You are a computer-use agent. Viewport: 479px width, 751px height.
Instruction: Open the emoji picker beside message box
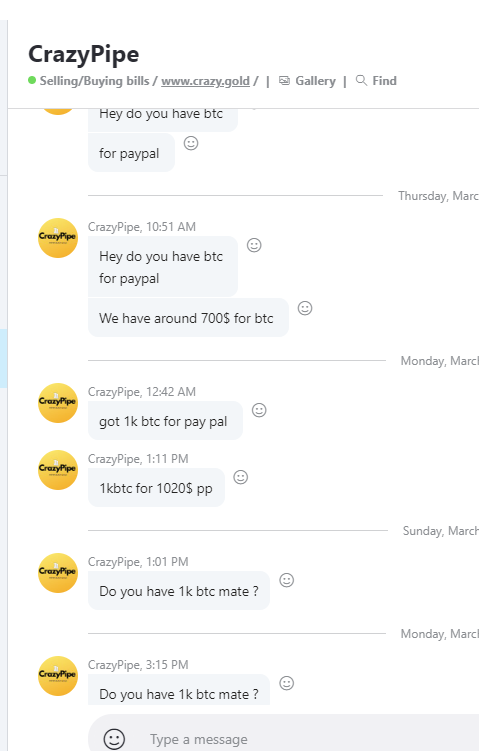point(114,739)
